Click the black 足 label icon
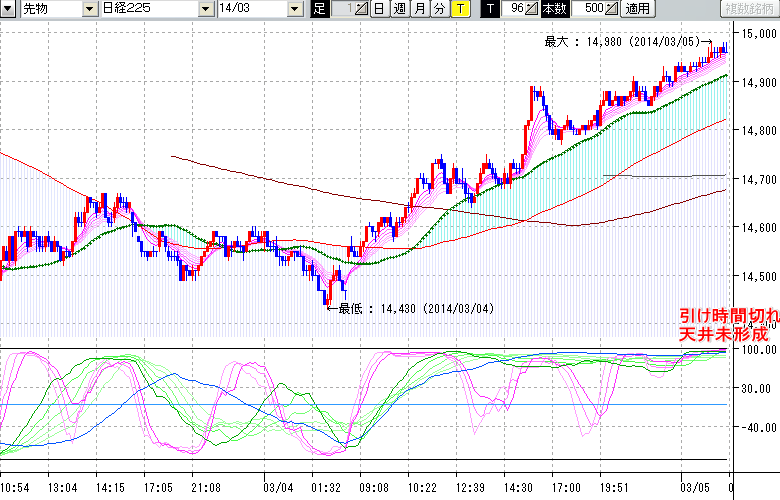This screenshot has height=500, width=780. tap(319, 9)
